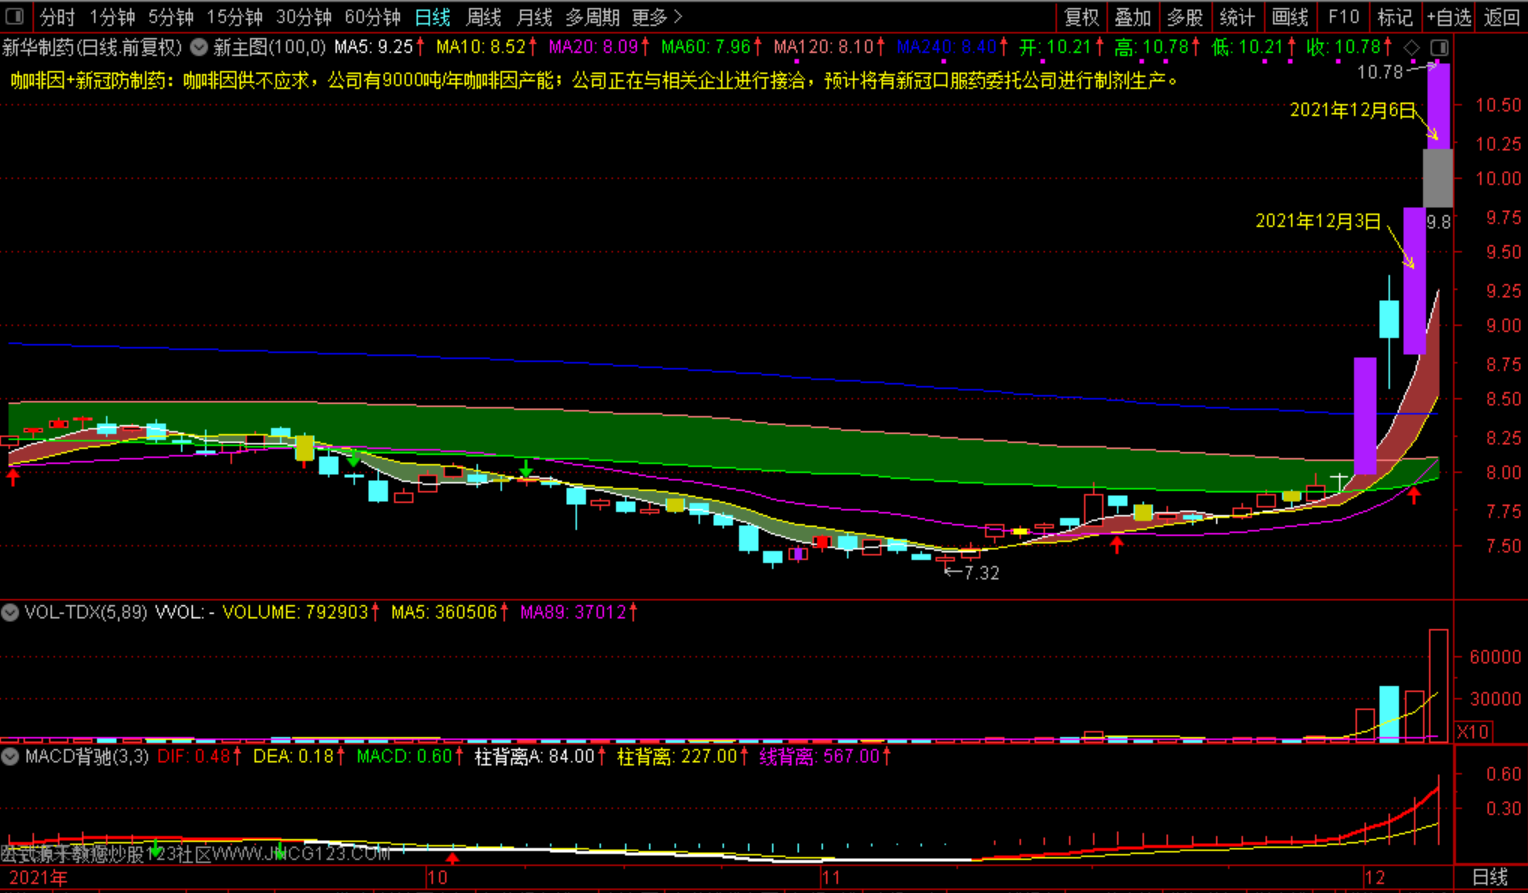Click the 日线 label at bottom right

(x=1490, y=877)
